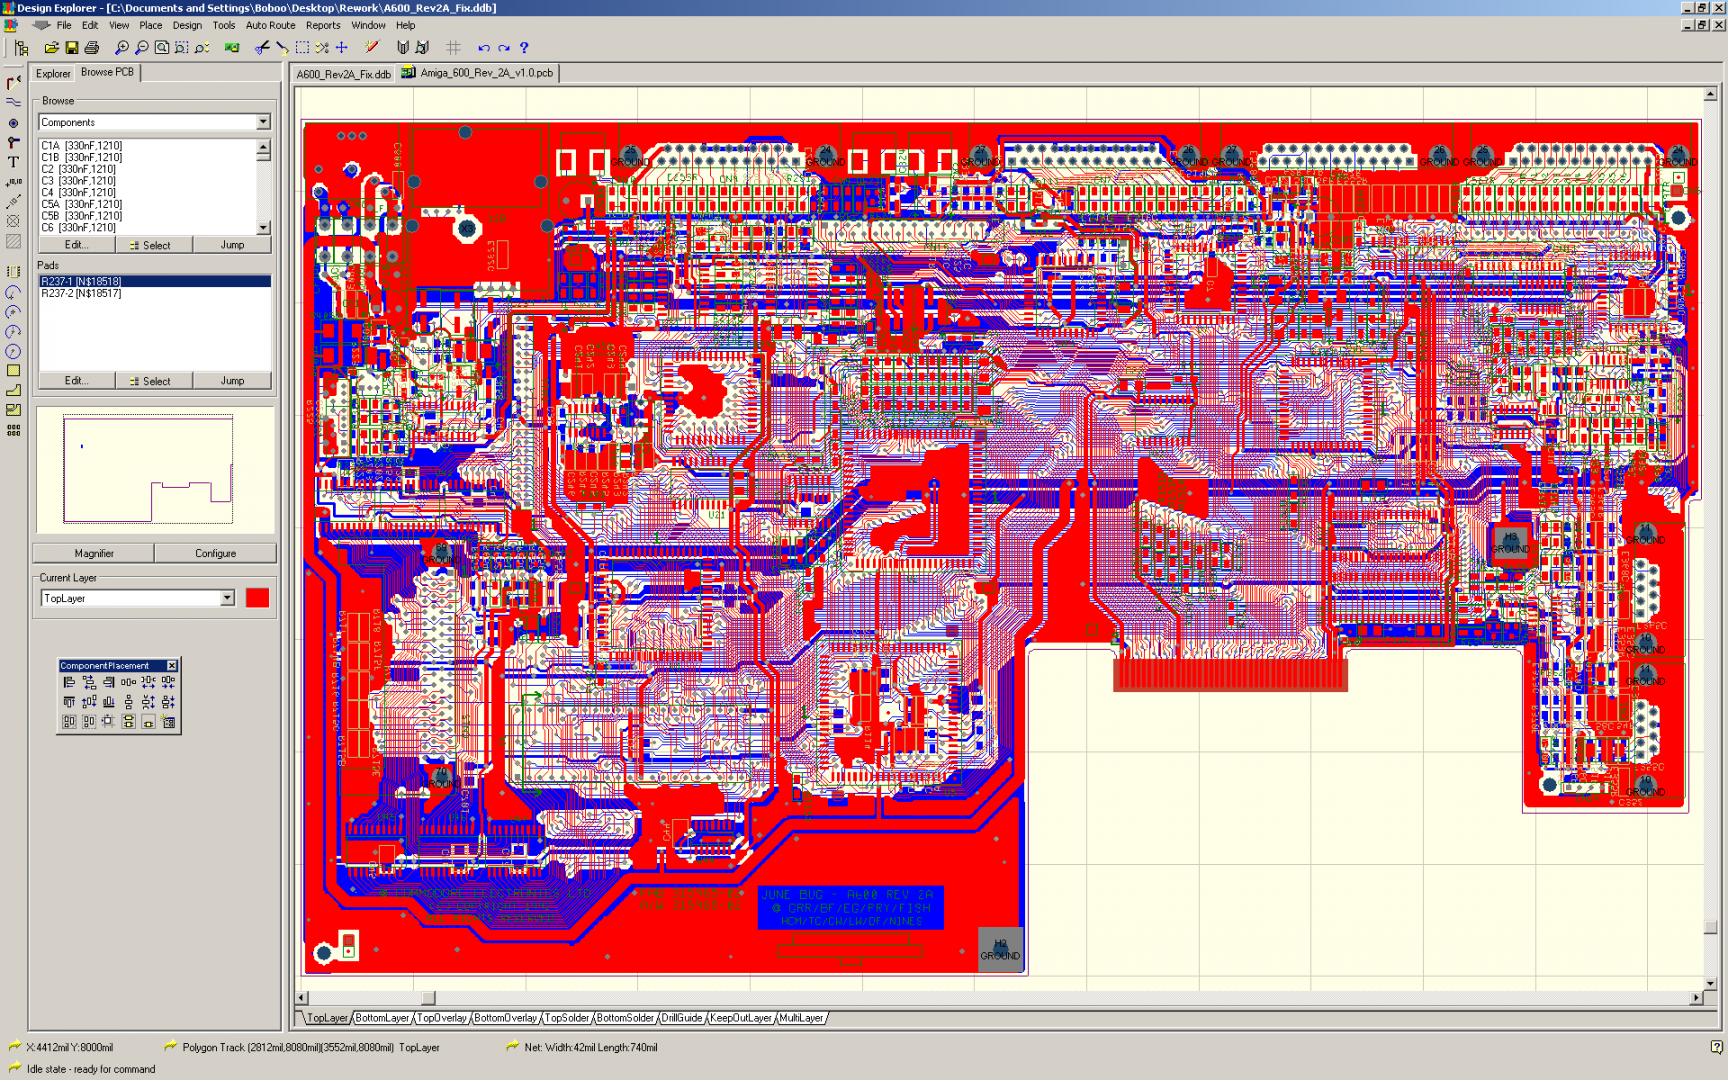1728x1080 pixels.
Task: Select the Place String text tool
Action: tap(13, 162)
